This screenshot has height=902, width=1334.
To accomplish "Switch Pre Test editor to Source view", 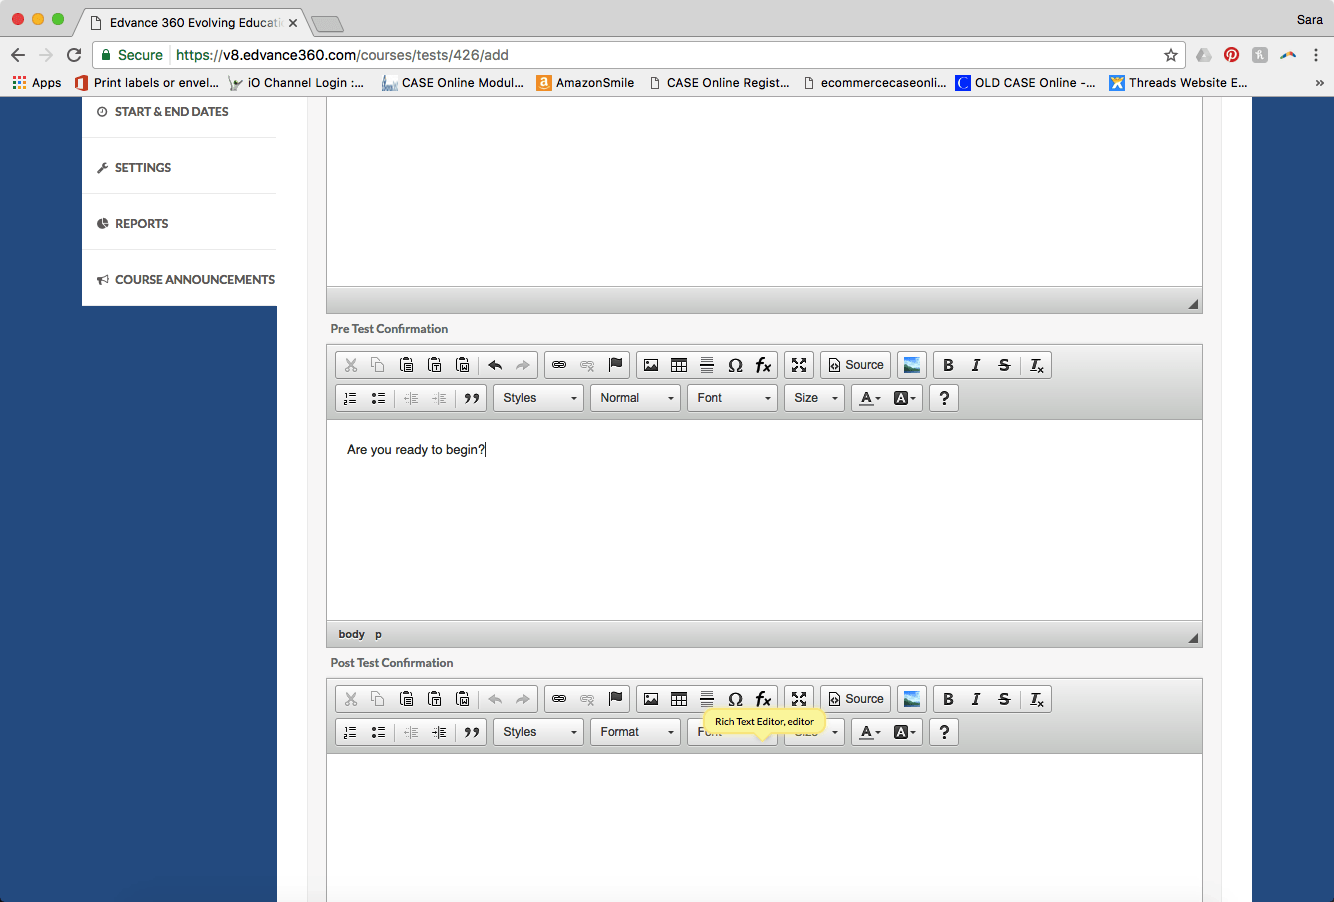I will pos(856,365).
